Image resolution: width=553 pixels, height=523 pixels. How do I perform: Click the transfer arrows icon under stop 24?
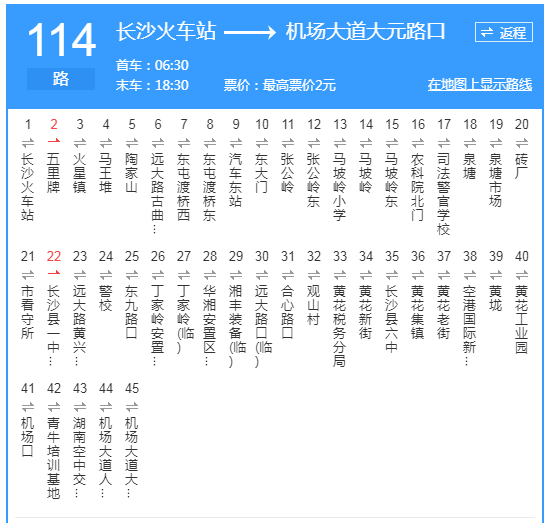tap(106, 275)
